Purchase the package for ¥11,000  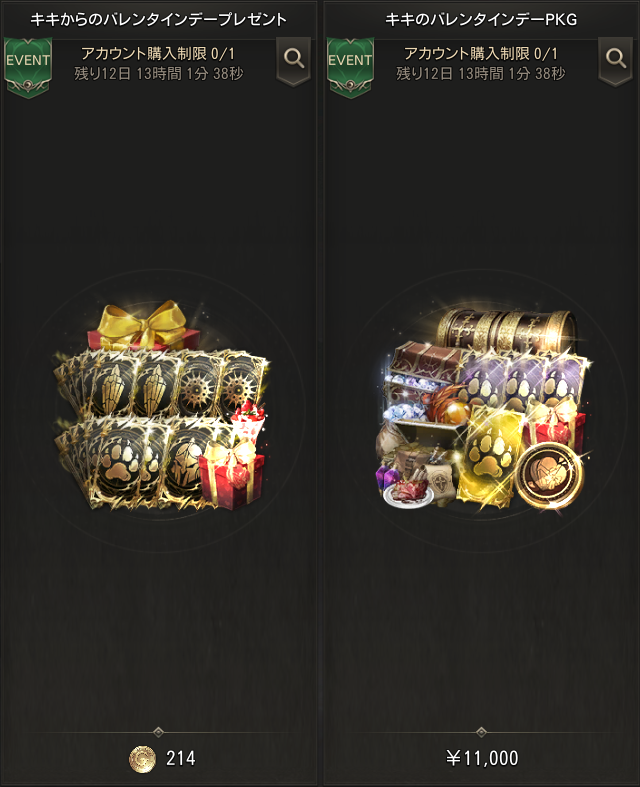(482, 758)
